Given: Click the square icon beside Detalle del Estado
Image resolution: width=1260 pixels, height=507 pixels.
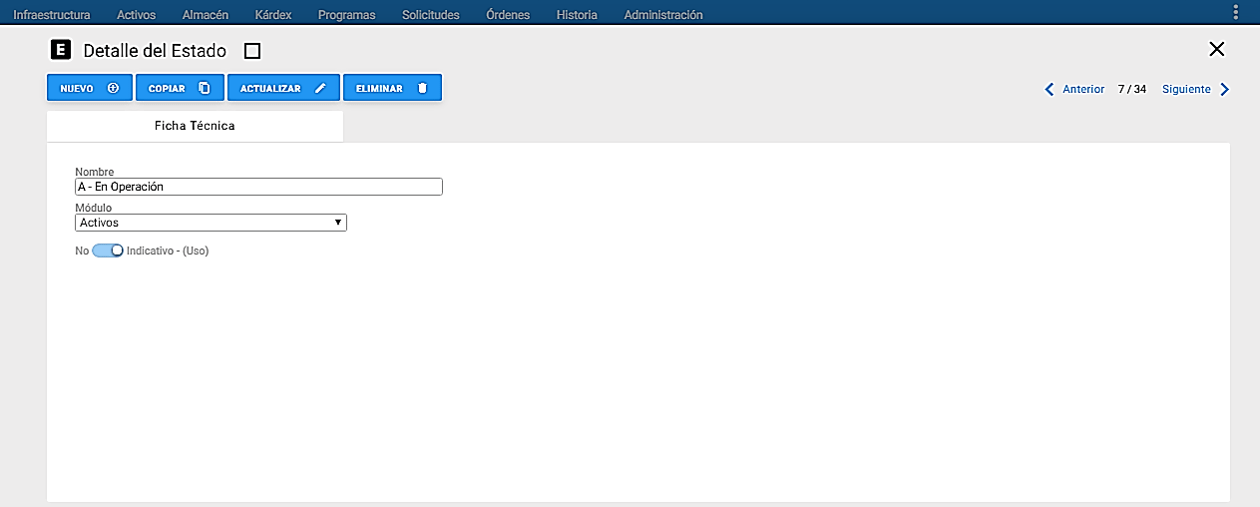Looking at the screenshot, I should [252, 51].
